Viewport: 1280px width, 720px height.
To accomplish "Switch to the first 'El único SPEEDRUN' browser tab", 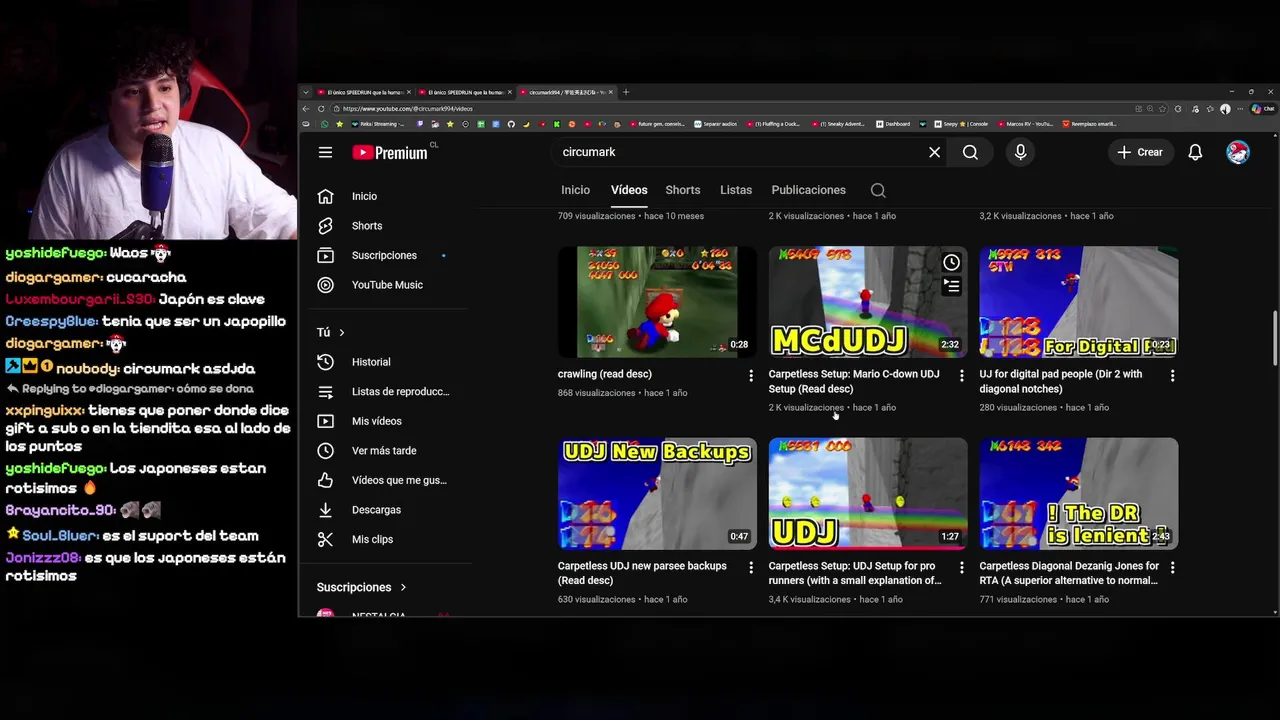I will (364, 92).
